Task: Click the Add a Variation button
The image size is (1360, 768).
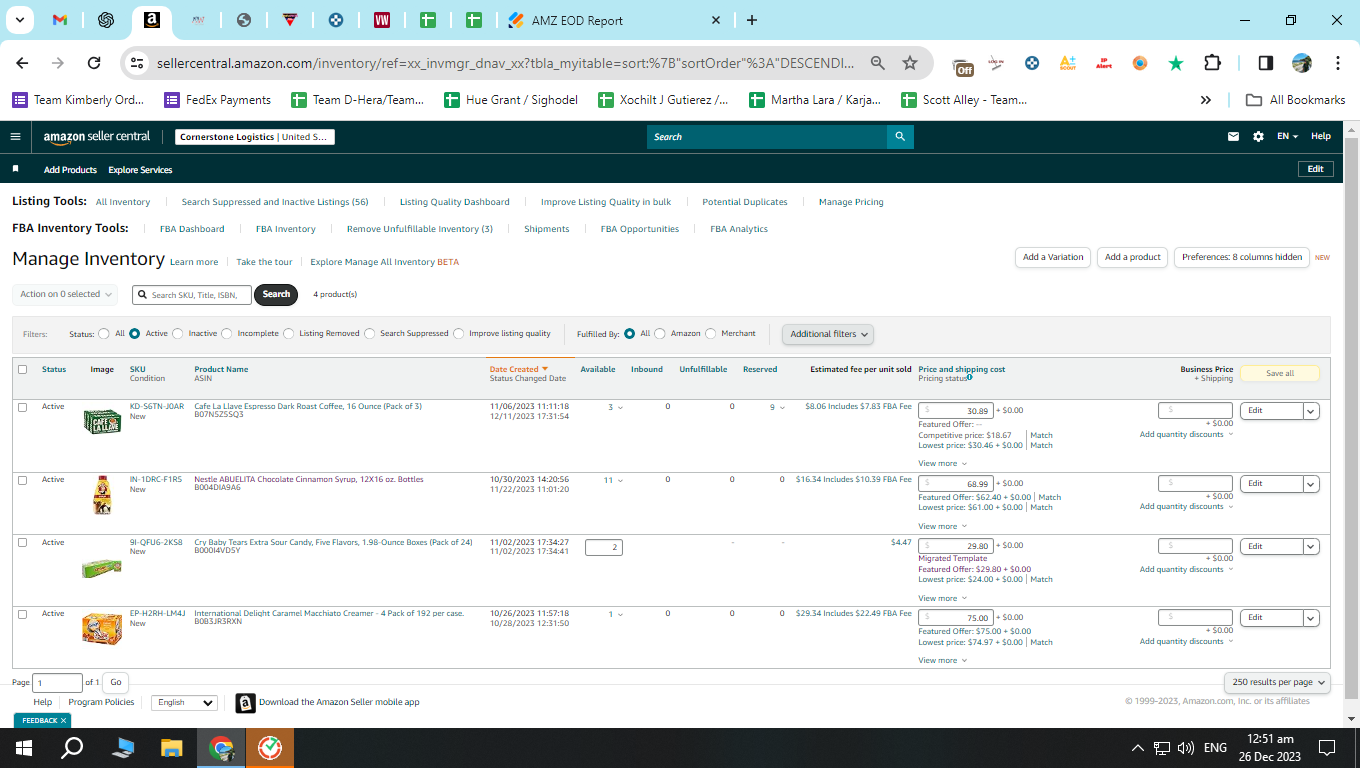Action: tap(1053, 257)
